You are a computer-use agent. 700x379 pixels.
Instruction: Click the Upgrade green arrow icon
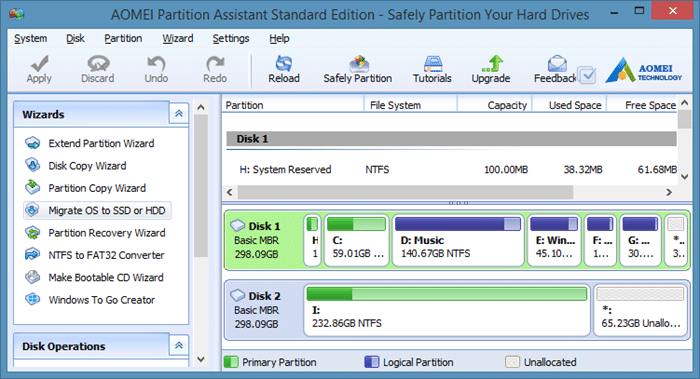(x=493, y=63)
